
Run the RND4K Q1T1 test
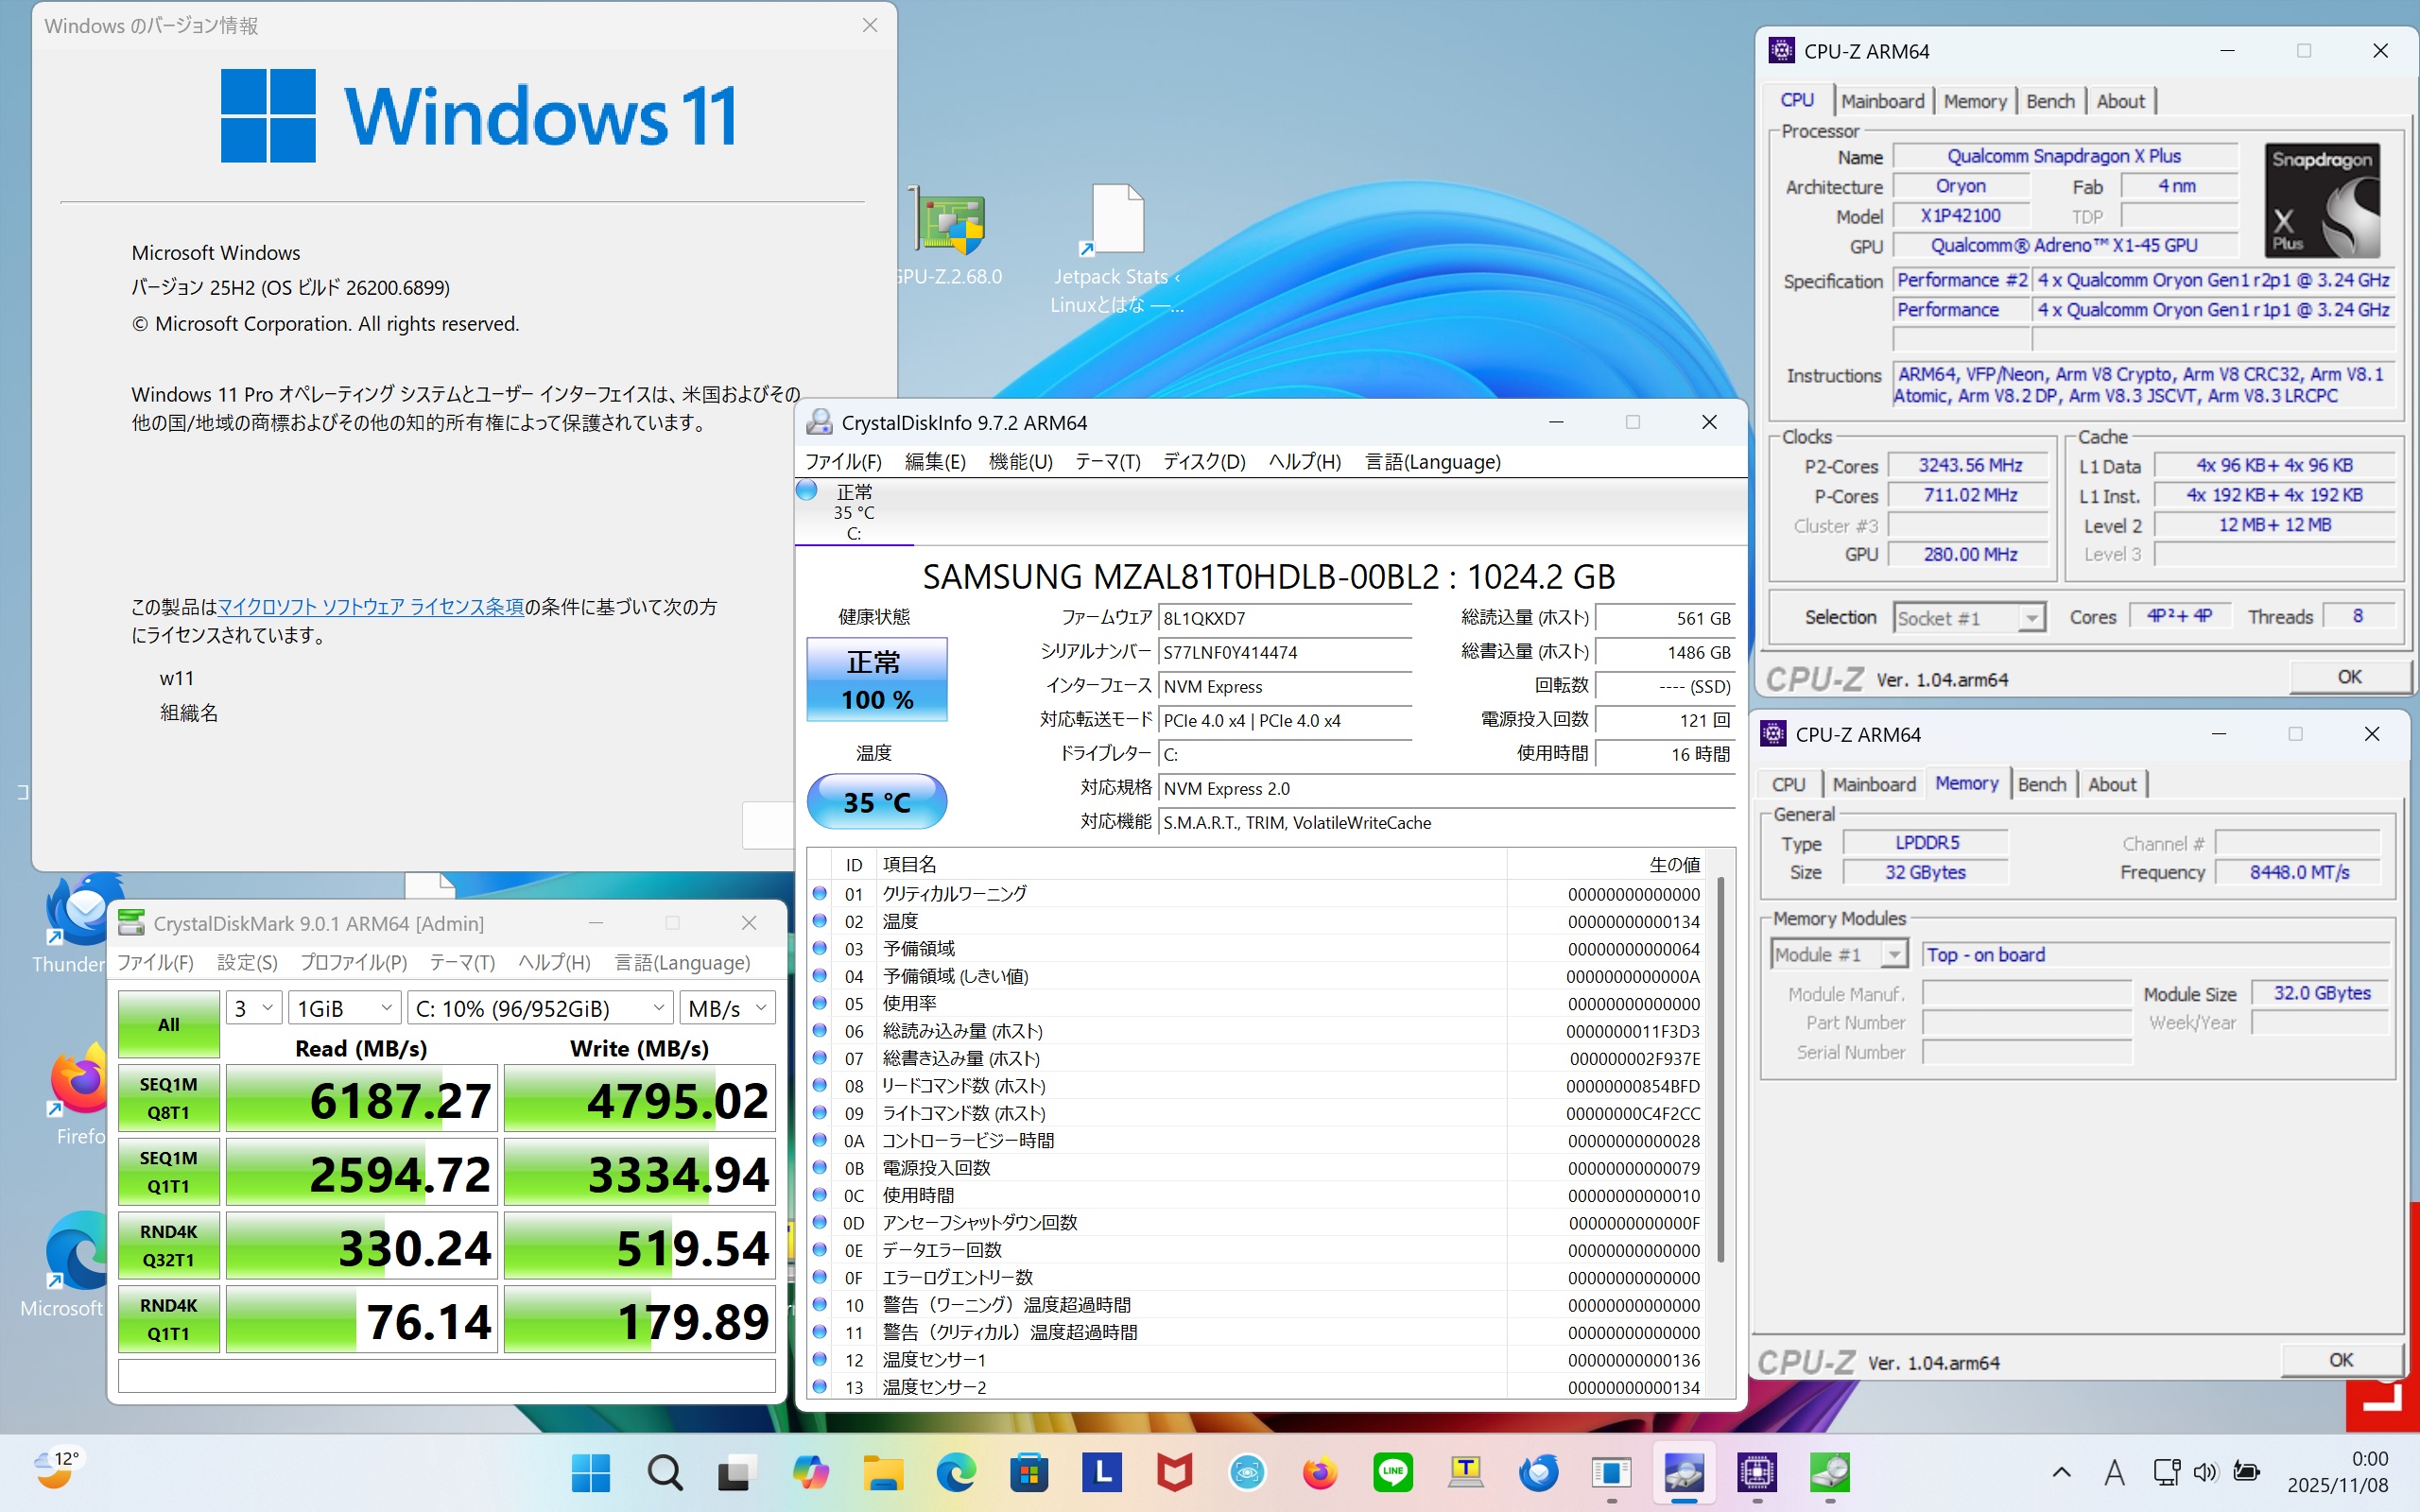click(x=169, y=1319)
